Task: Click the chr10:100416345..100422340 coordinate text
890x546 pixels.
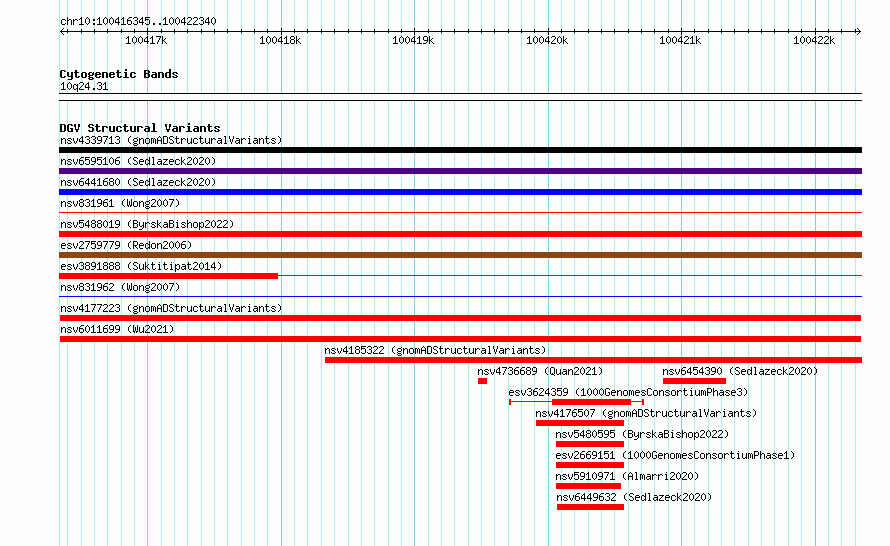Action: pos(138,21)
